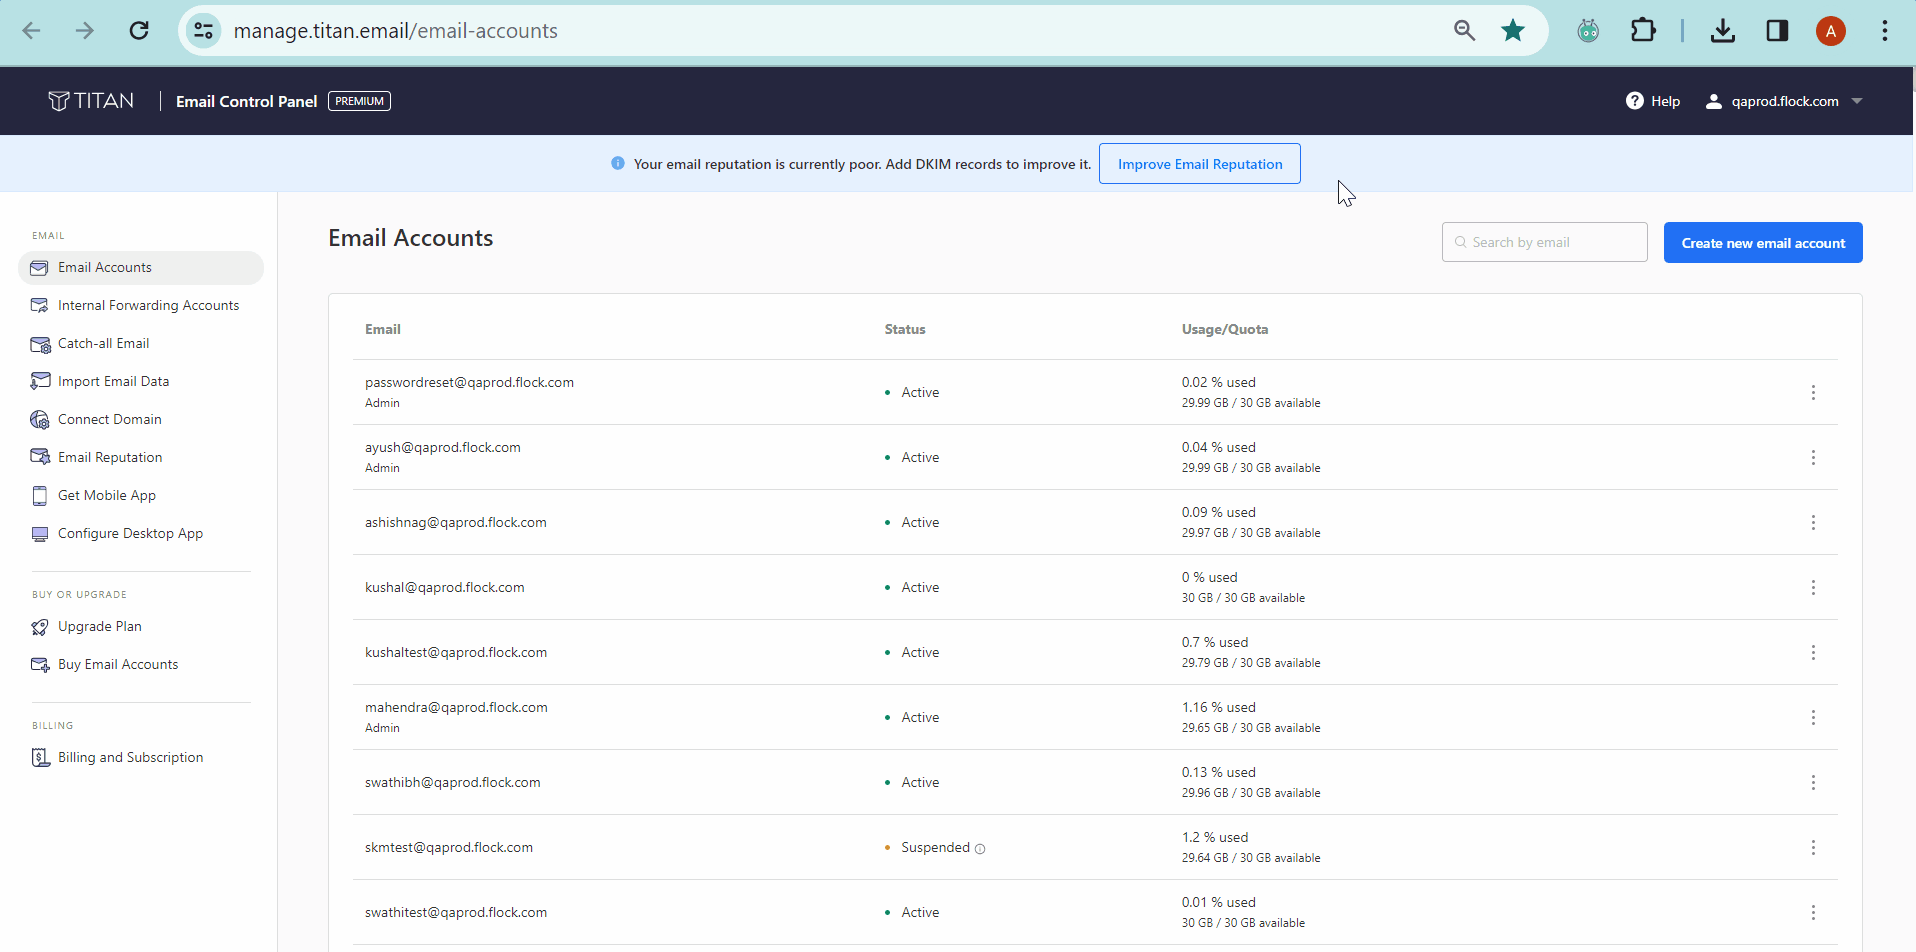Open the qaprod.flock.com account dropdown
1916x952 pixels.
[1786, 100]
